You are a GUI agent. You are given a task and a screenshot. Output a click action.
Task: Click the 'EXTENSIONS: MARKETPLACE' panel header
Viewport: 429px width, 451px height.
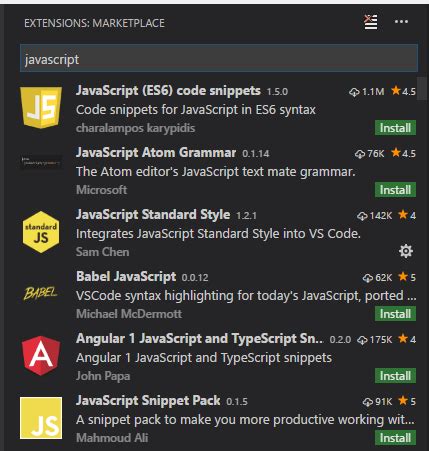point(94,23)
